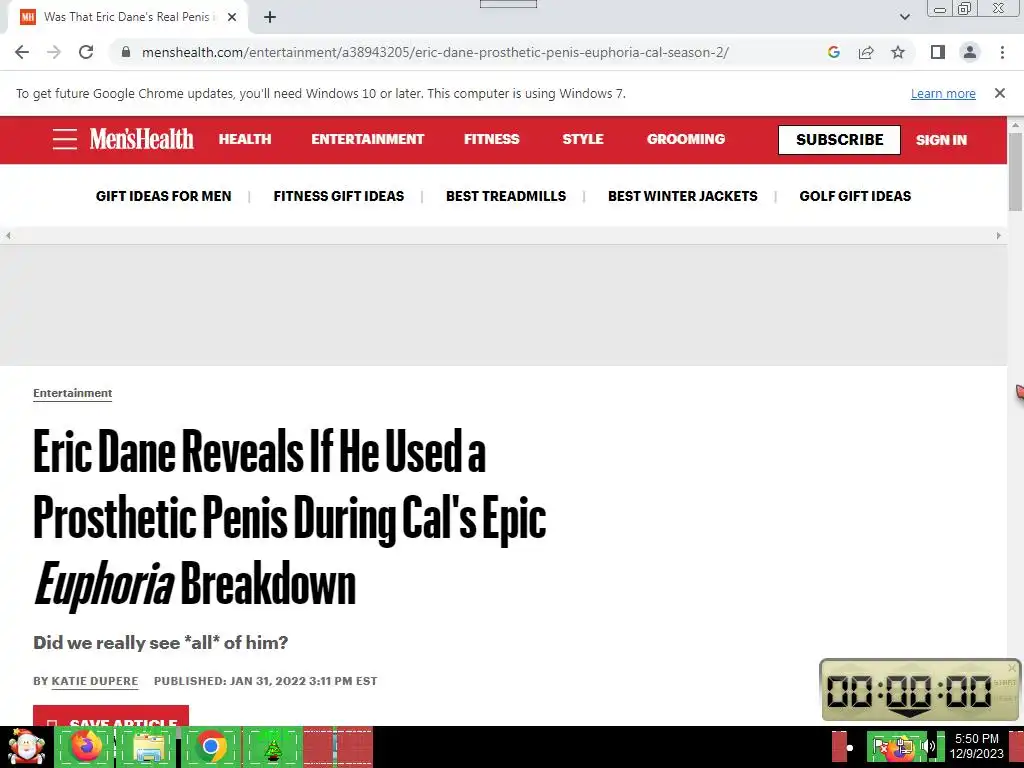Open the Men's Health hamburger menu
The height and width of the screenshot is (768, 1024).
65,139
